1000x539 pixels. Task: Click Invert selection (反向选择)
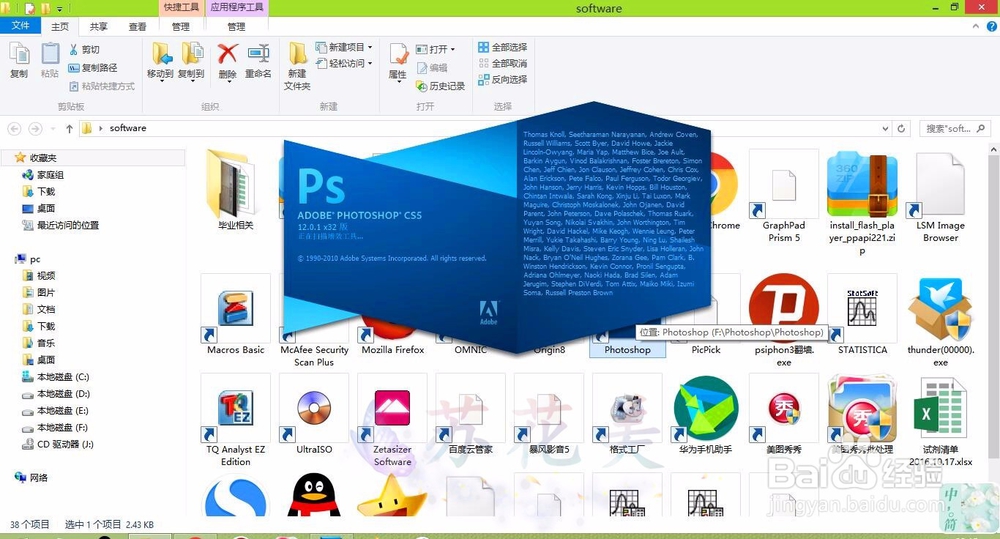pos(503,80)
